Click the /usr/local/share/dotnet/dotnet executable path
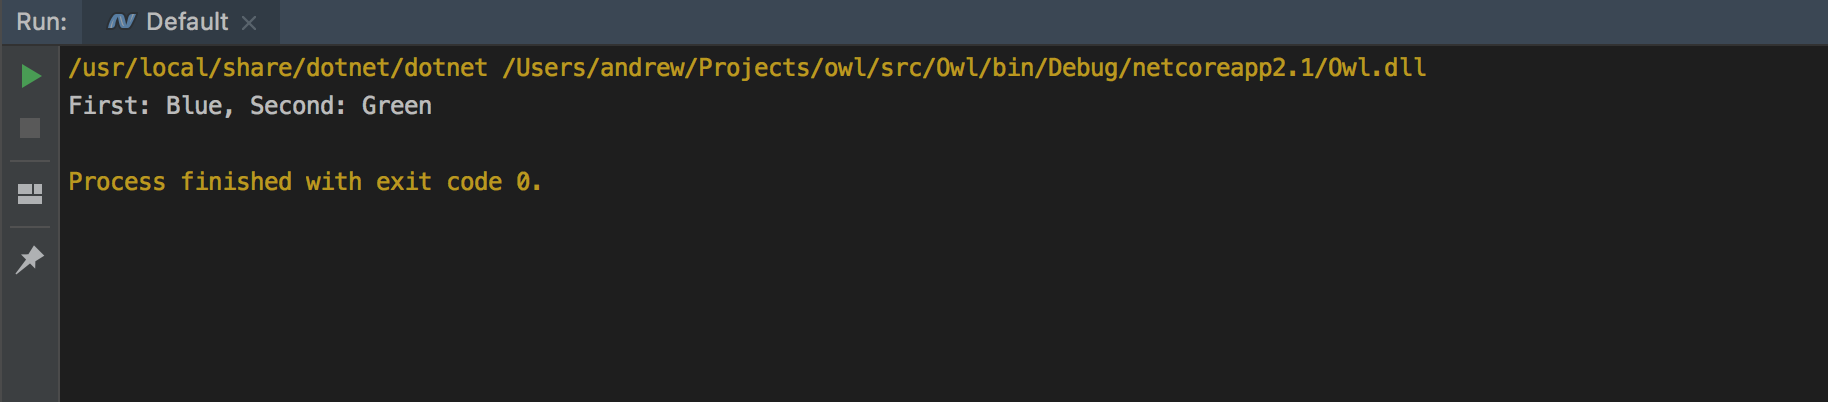The image size is (1828, 402). click(278, 68)
